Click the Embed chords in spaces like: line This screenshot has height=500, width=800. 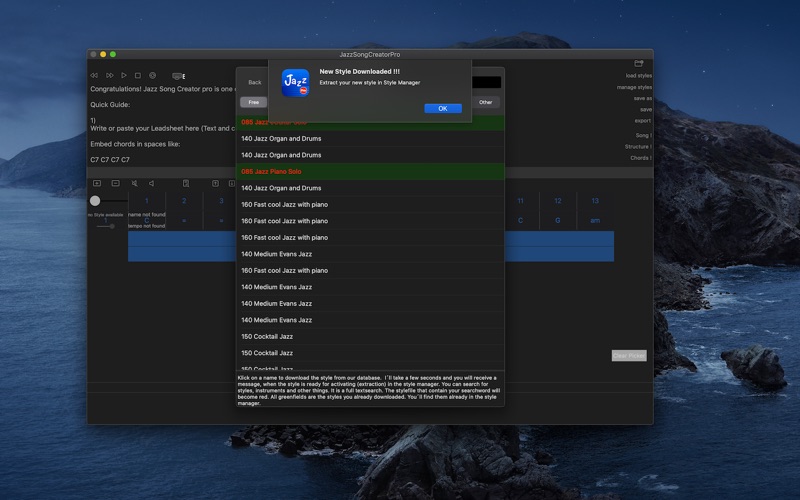click(x=135, y=144)
